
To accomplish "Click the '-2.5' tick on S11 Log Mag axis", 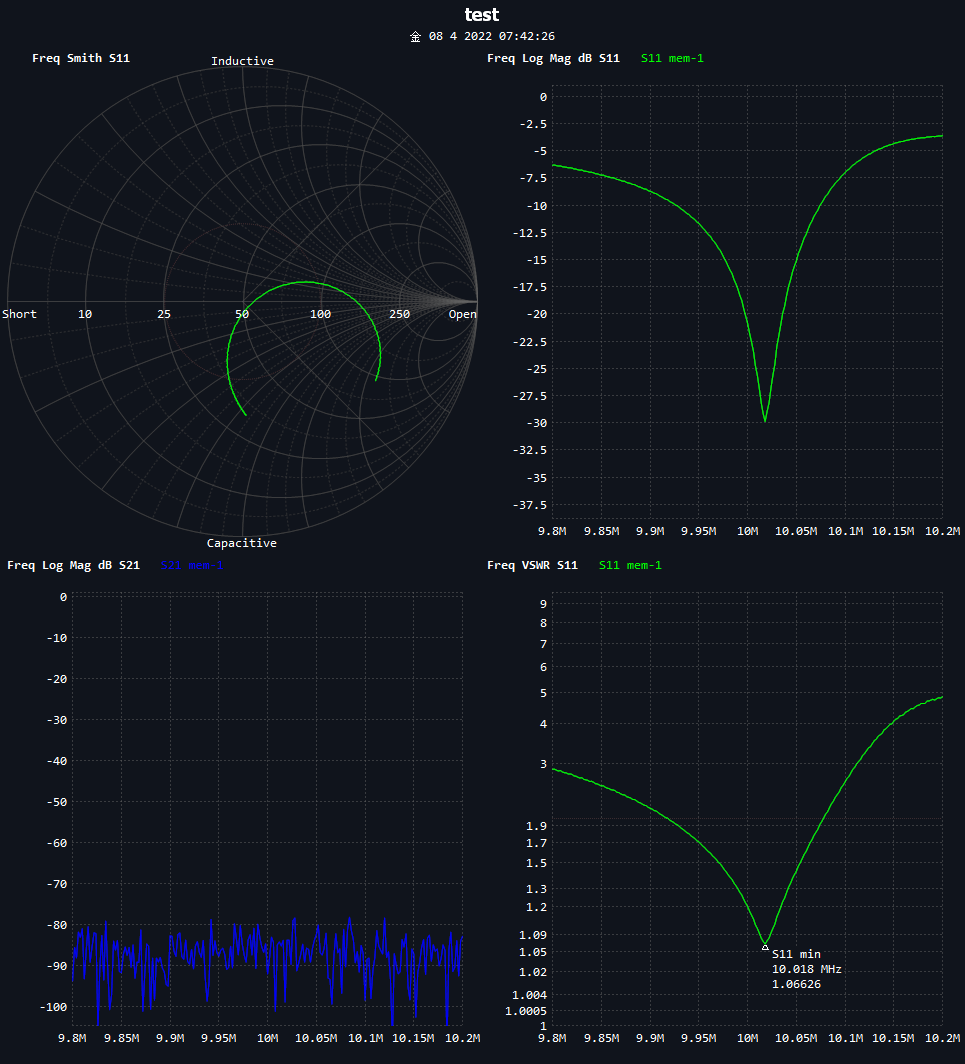I will point(533,124).
